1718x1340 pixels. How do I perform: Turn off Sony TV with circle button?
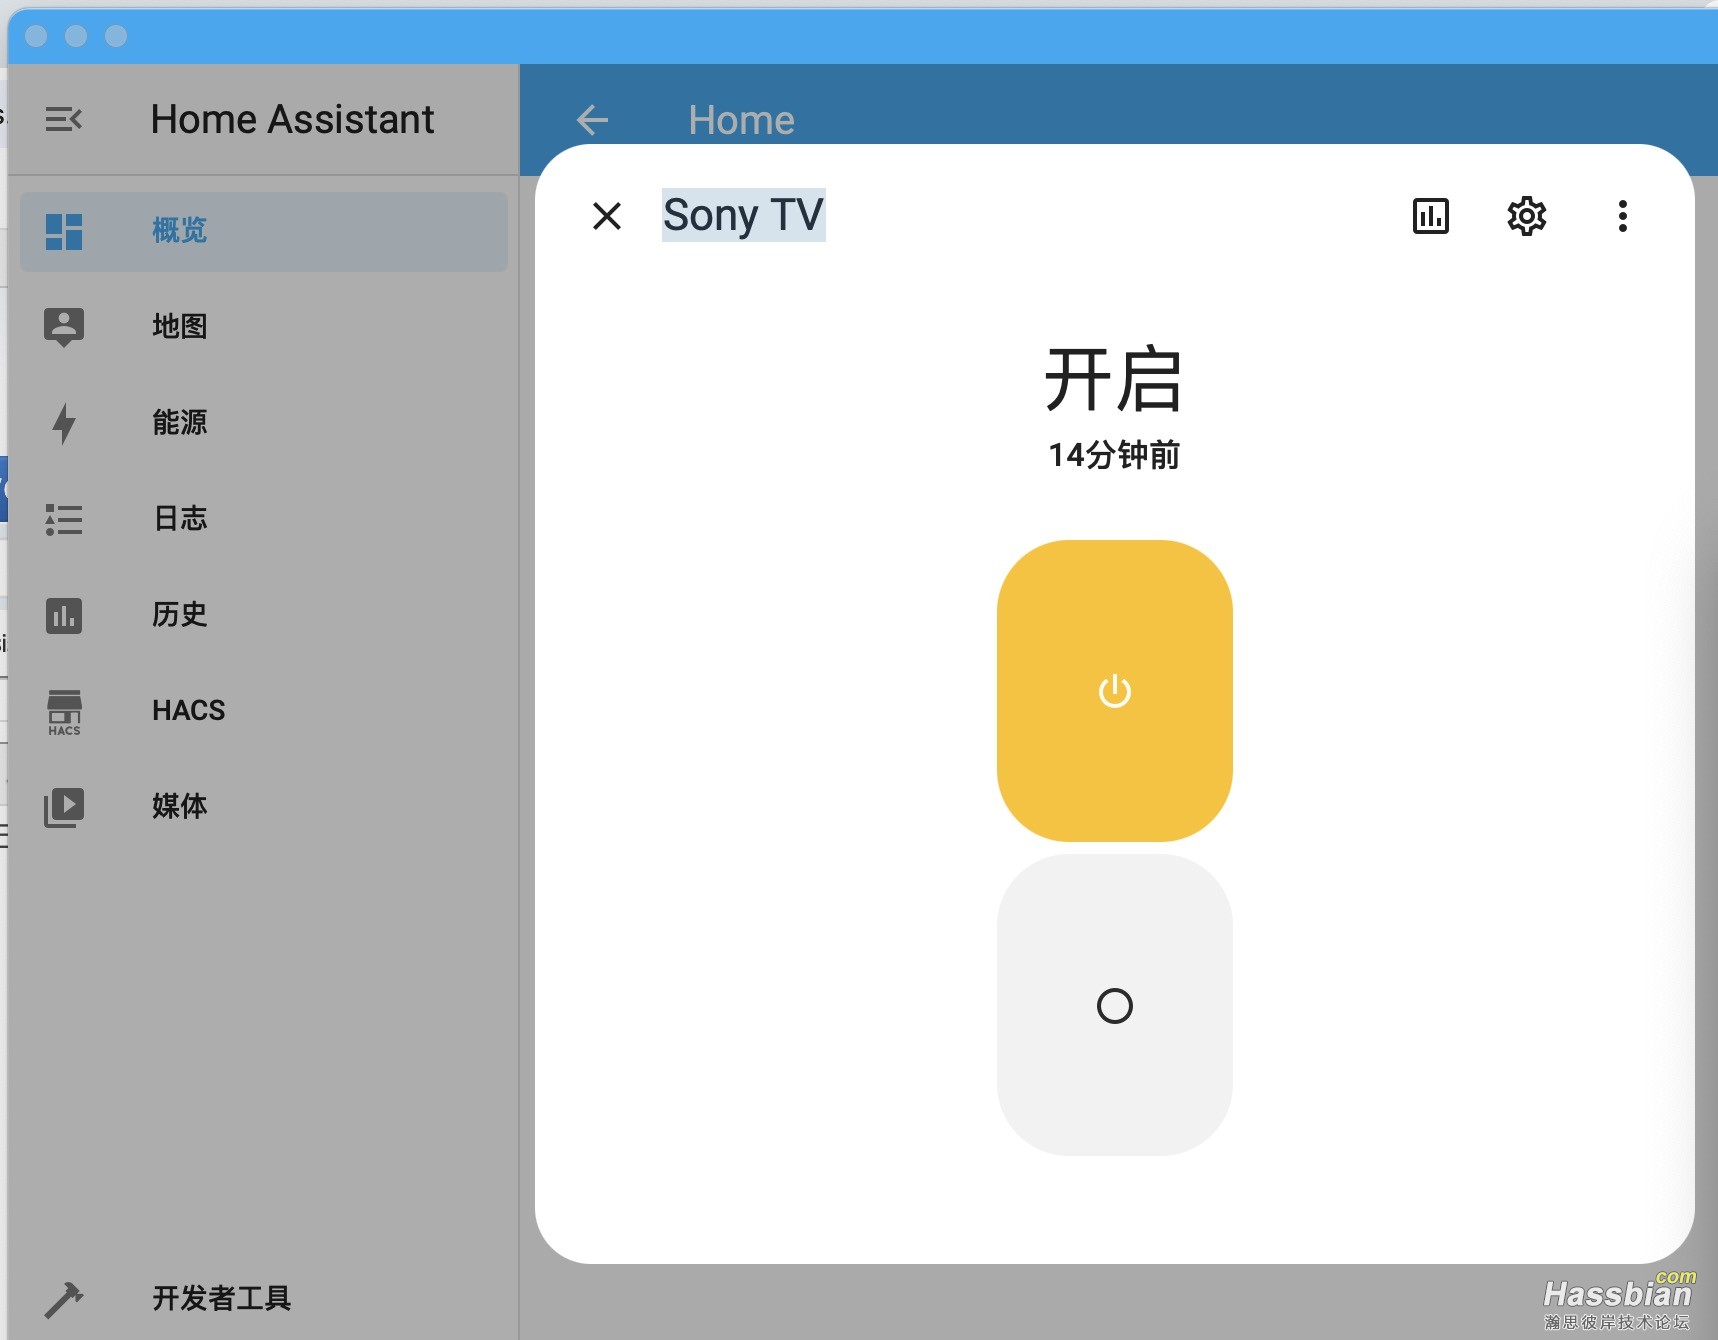coord(1115,1005)
